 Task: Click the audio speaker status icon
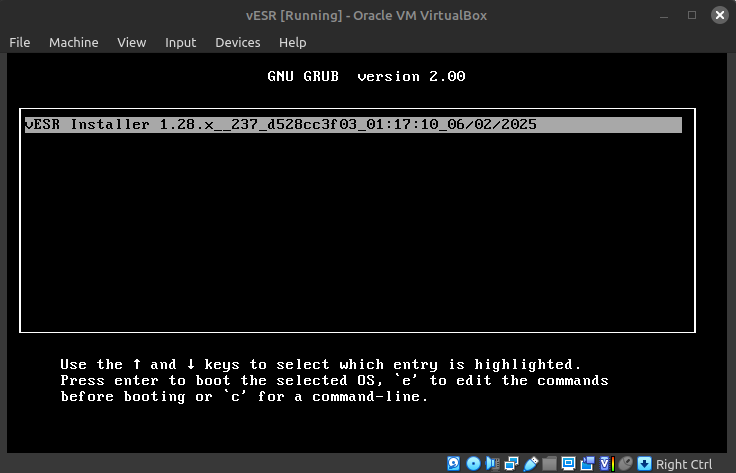pos(492,464)
